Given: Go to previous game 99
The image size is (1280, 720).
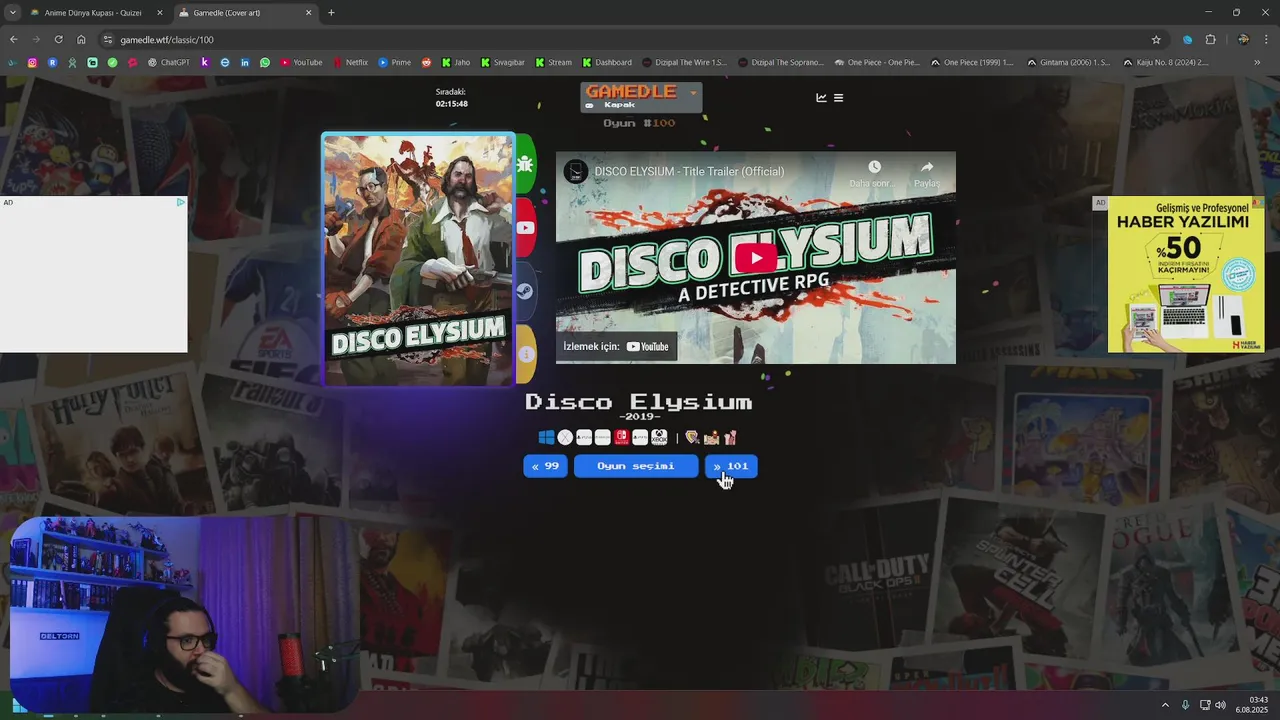Looking at the screenshot, I should point(545,466).
